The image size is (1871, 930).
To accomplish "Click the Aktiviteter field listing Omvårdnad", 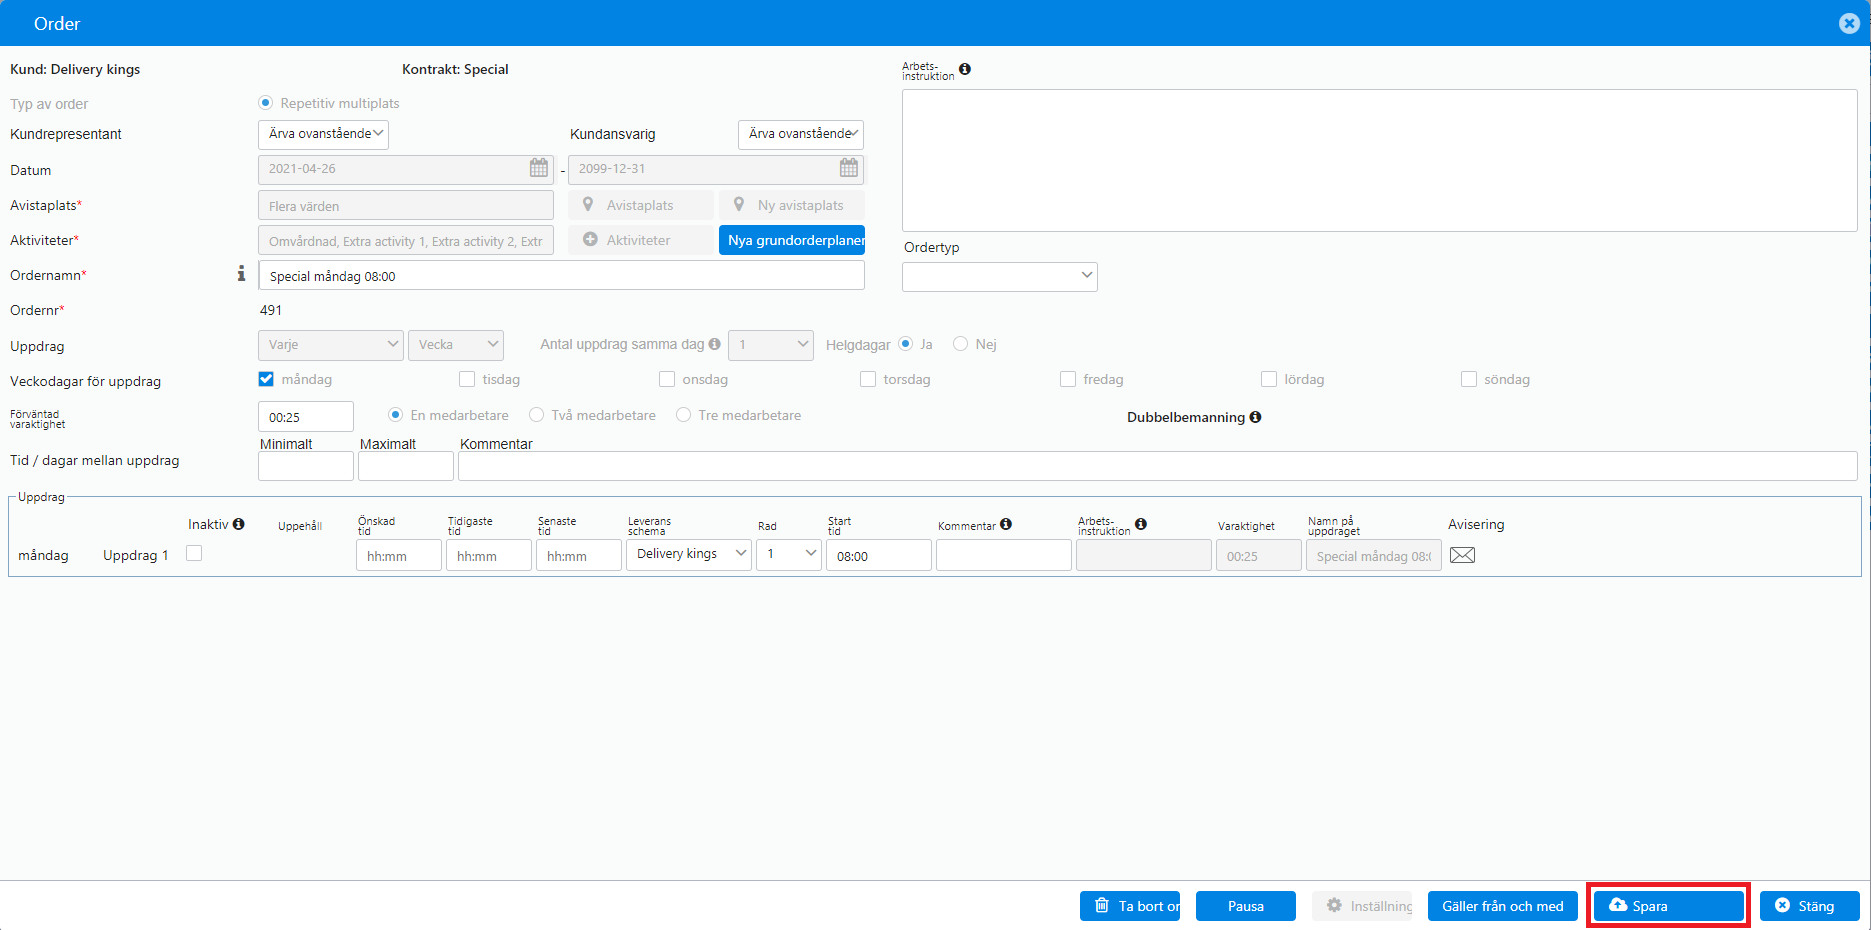I will click(406, 240).
